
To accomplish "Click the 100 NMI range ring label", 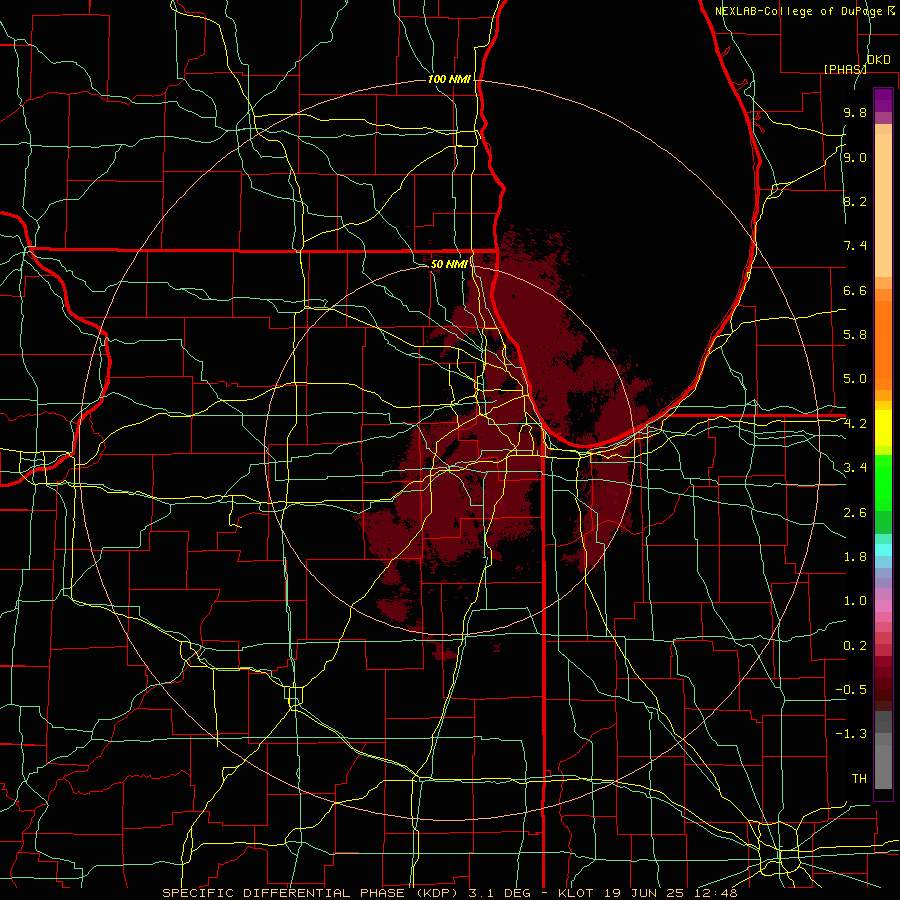I will click(x=449, y=79).
